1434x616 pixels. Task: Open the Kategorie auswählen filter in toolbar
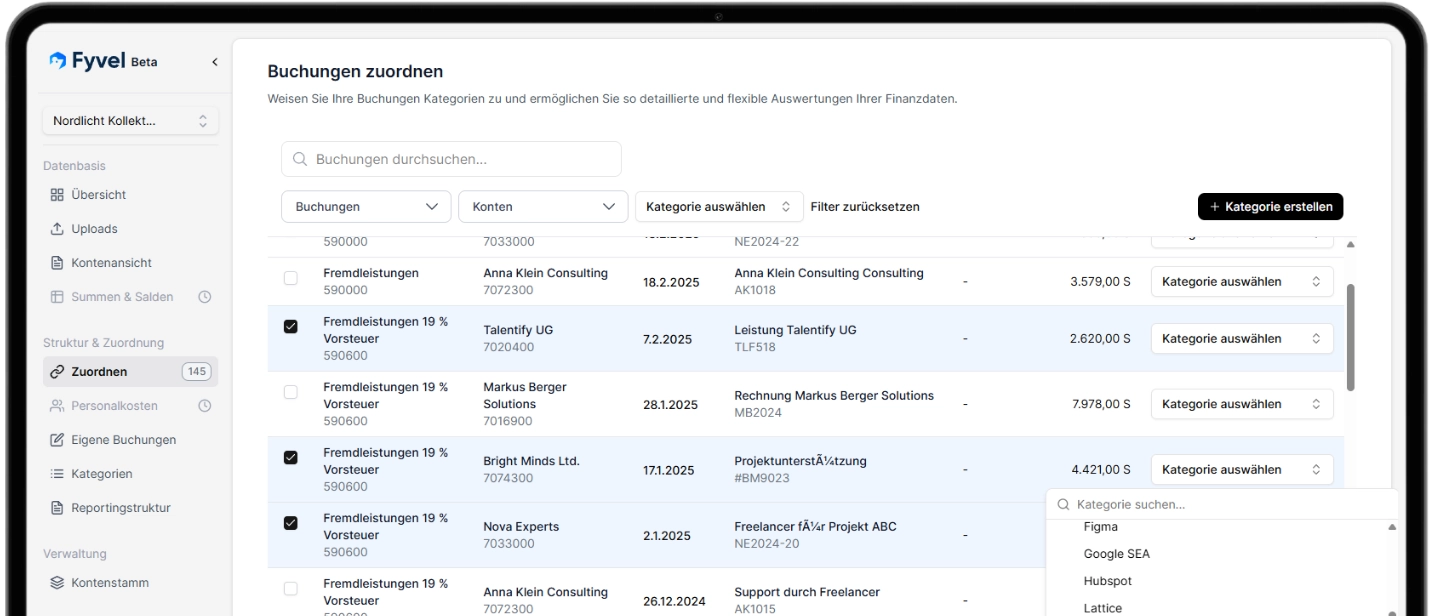719,207
